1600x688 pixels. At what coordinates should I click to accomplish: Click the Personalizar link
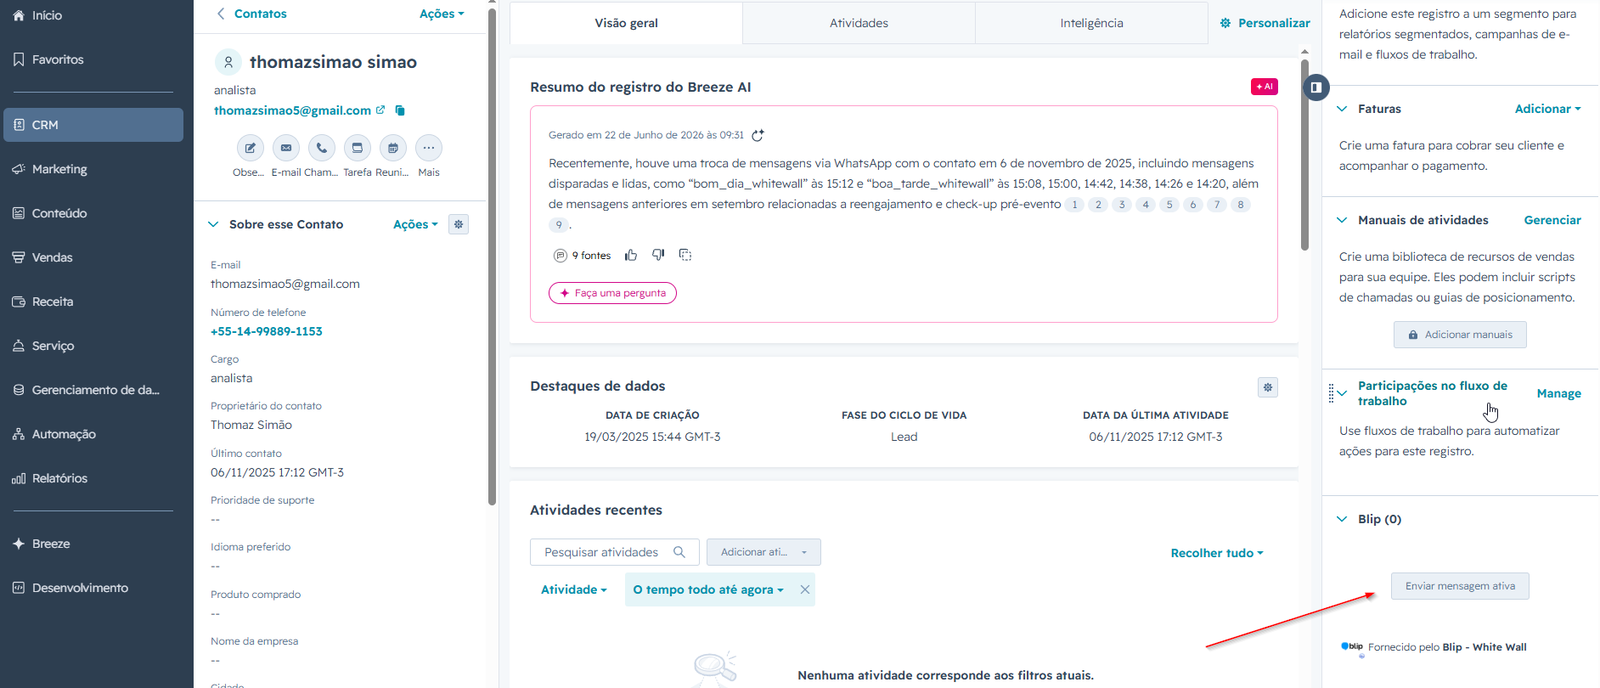coord(1265,23)
